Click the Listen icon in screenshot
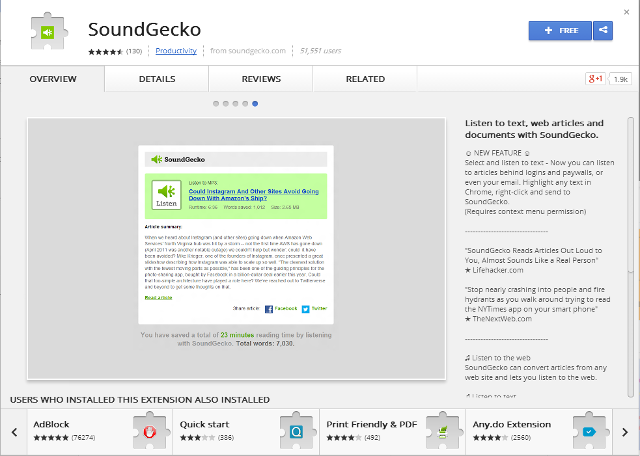 point(167,195)
